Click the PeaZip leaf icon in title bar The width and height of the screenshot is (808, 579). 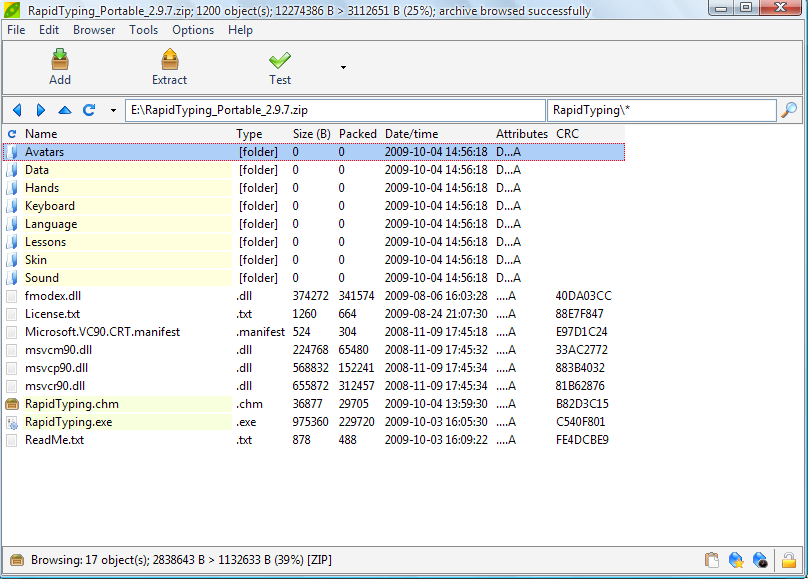[x=12, y=10]
